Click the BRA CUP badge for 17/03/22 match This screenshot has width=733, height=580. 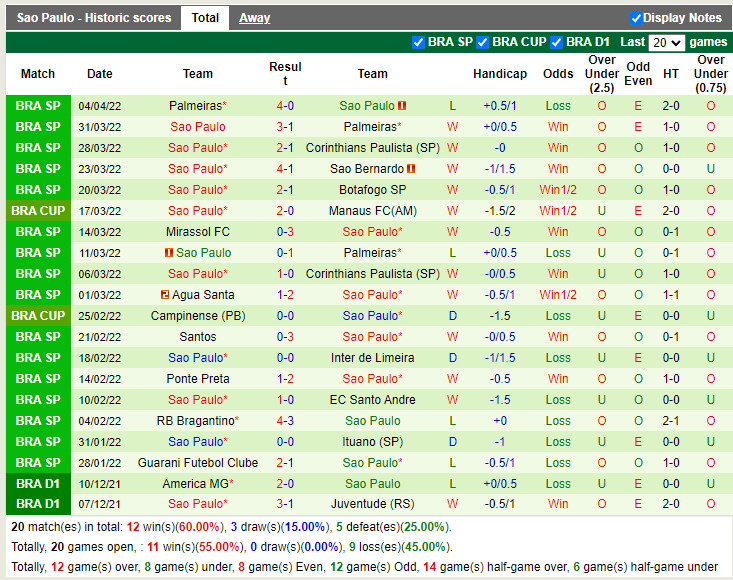click(x=38, y=211)
